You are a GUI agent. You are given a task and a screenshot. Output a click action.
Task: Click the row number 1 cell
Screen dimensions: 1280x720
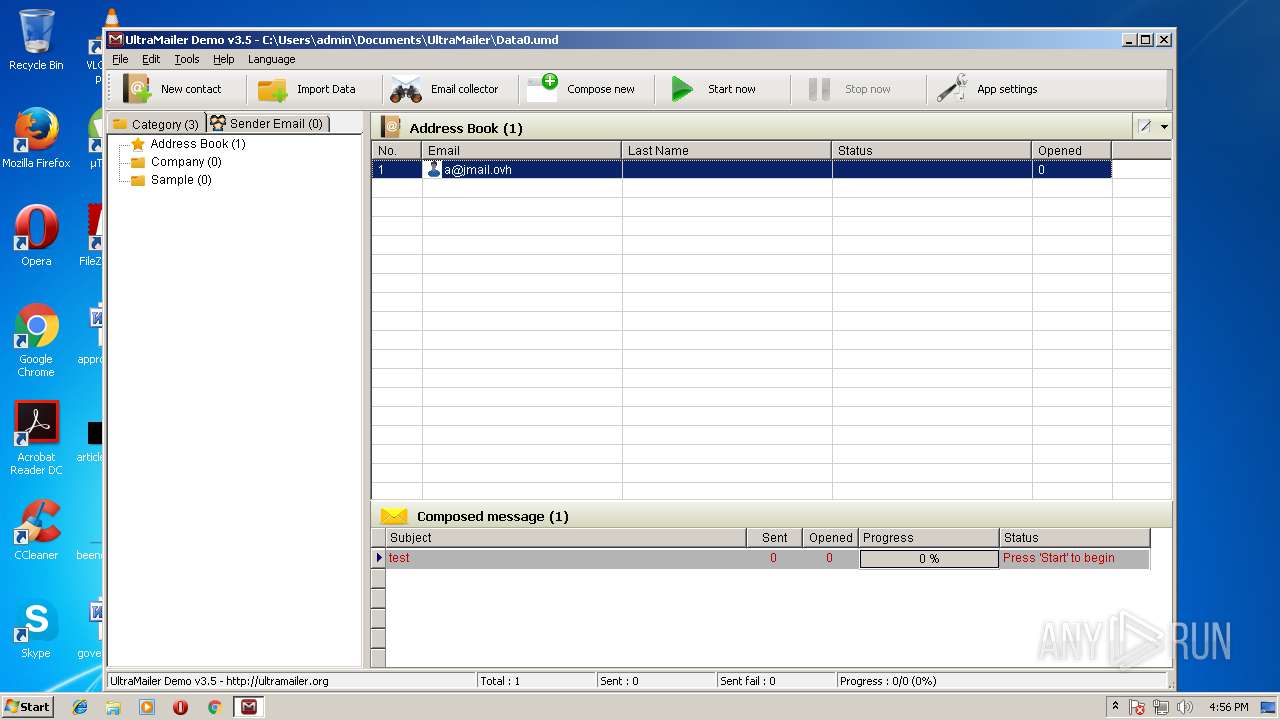(397, 170)
